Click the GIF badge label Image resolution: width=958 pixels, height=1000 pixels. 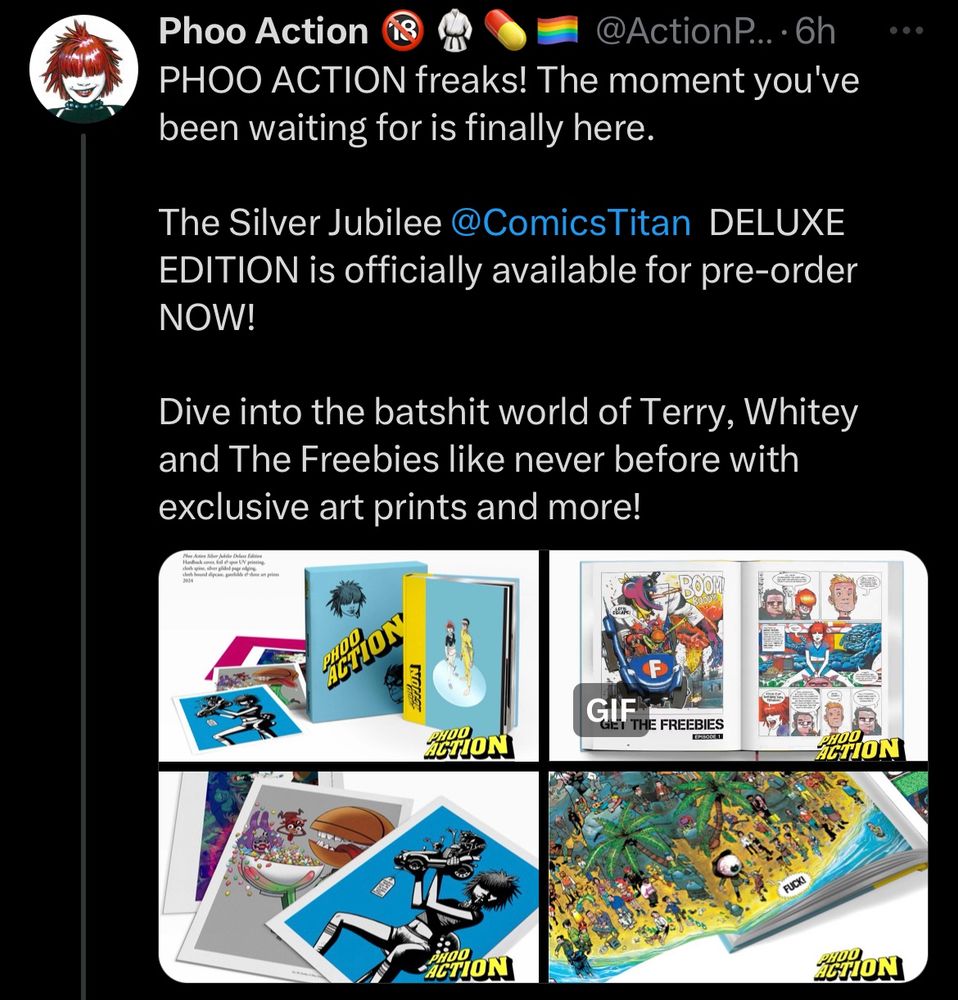(610, 709)
